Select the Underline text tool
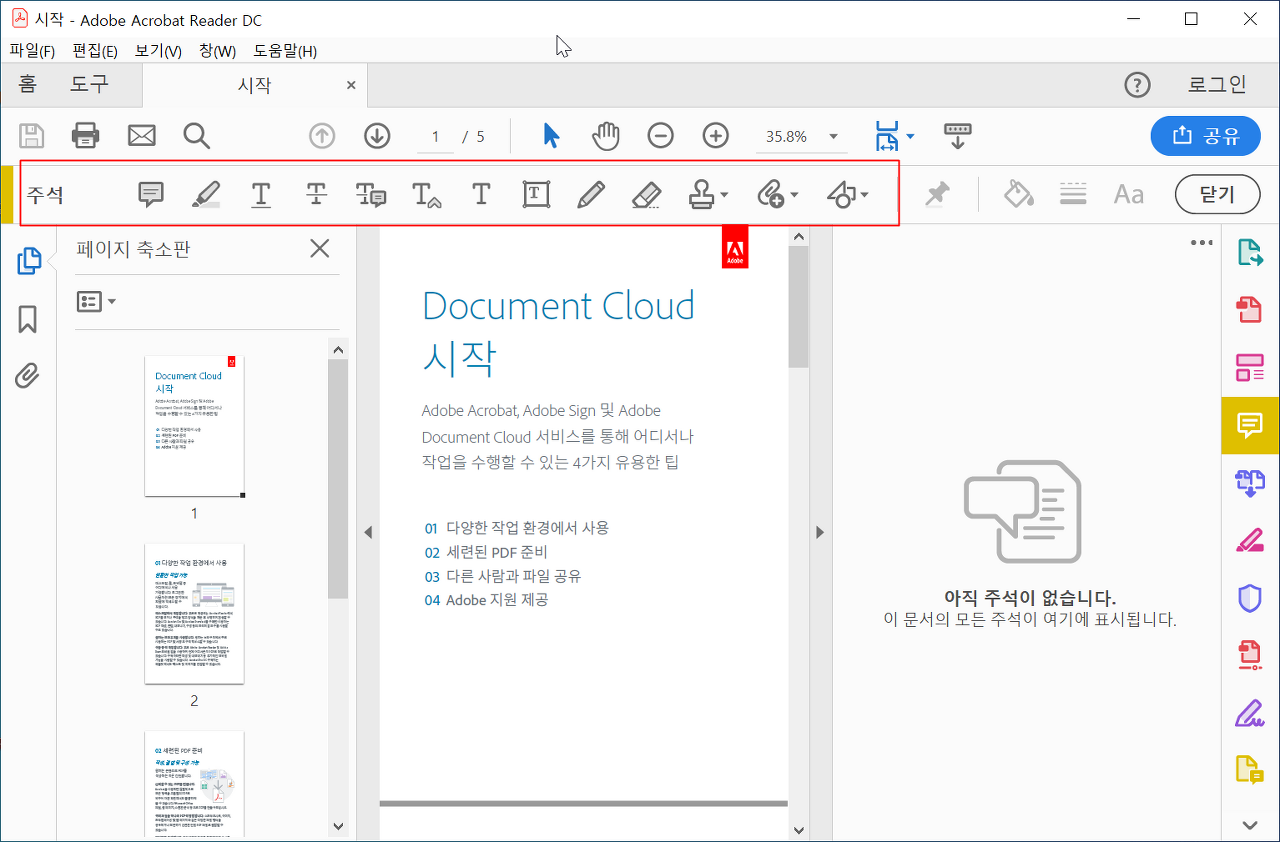1280x842 pixels. [261, 194]
